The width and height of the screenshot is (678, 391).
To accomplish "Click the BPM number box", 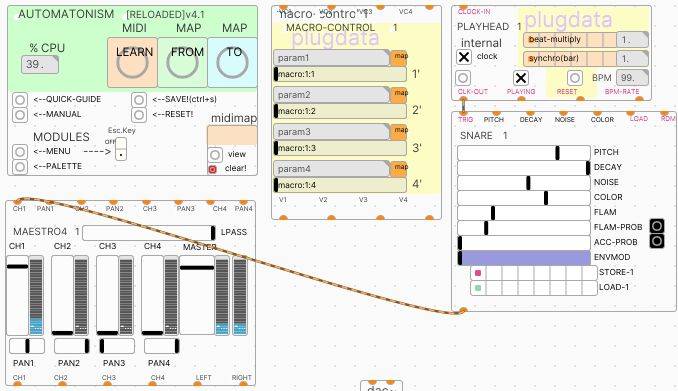I will [x=632, y=78].
